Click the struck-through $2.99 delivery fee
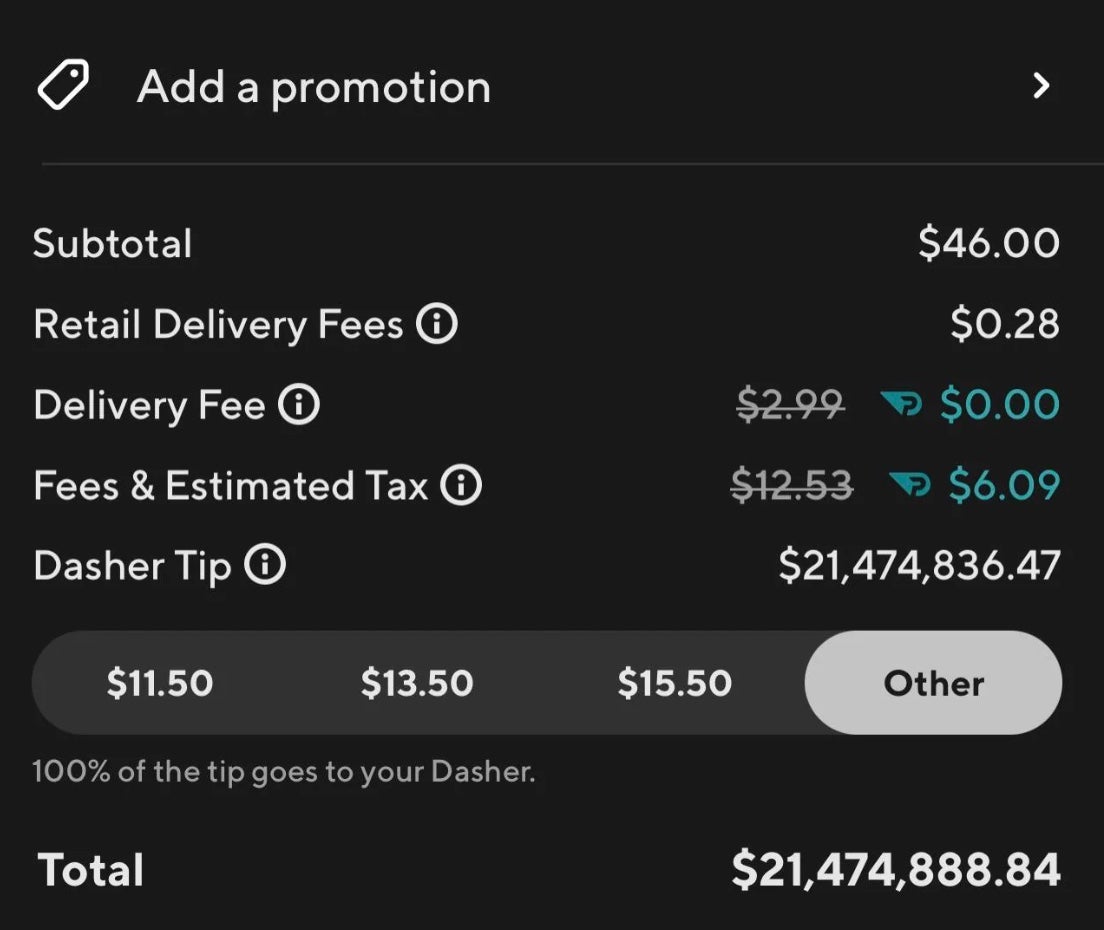 790,405
